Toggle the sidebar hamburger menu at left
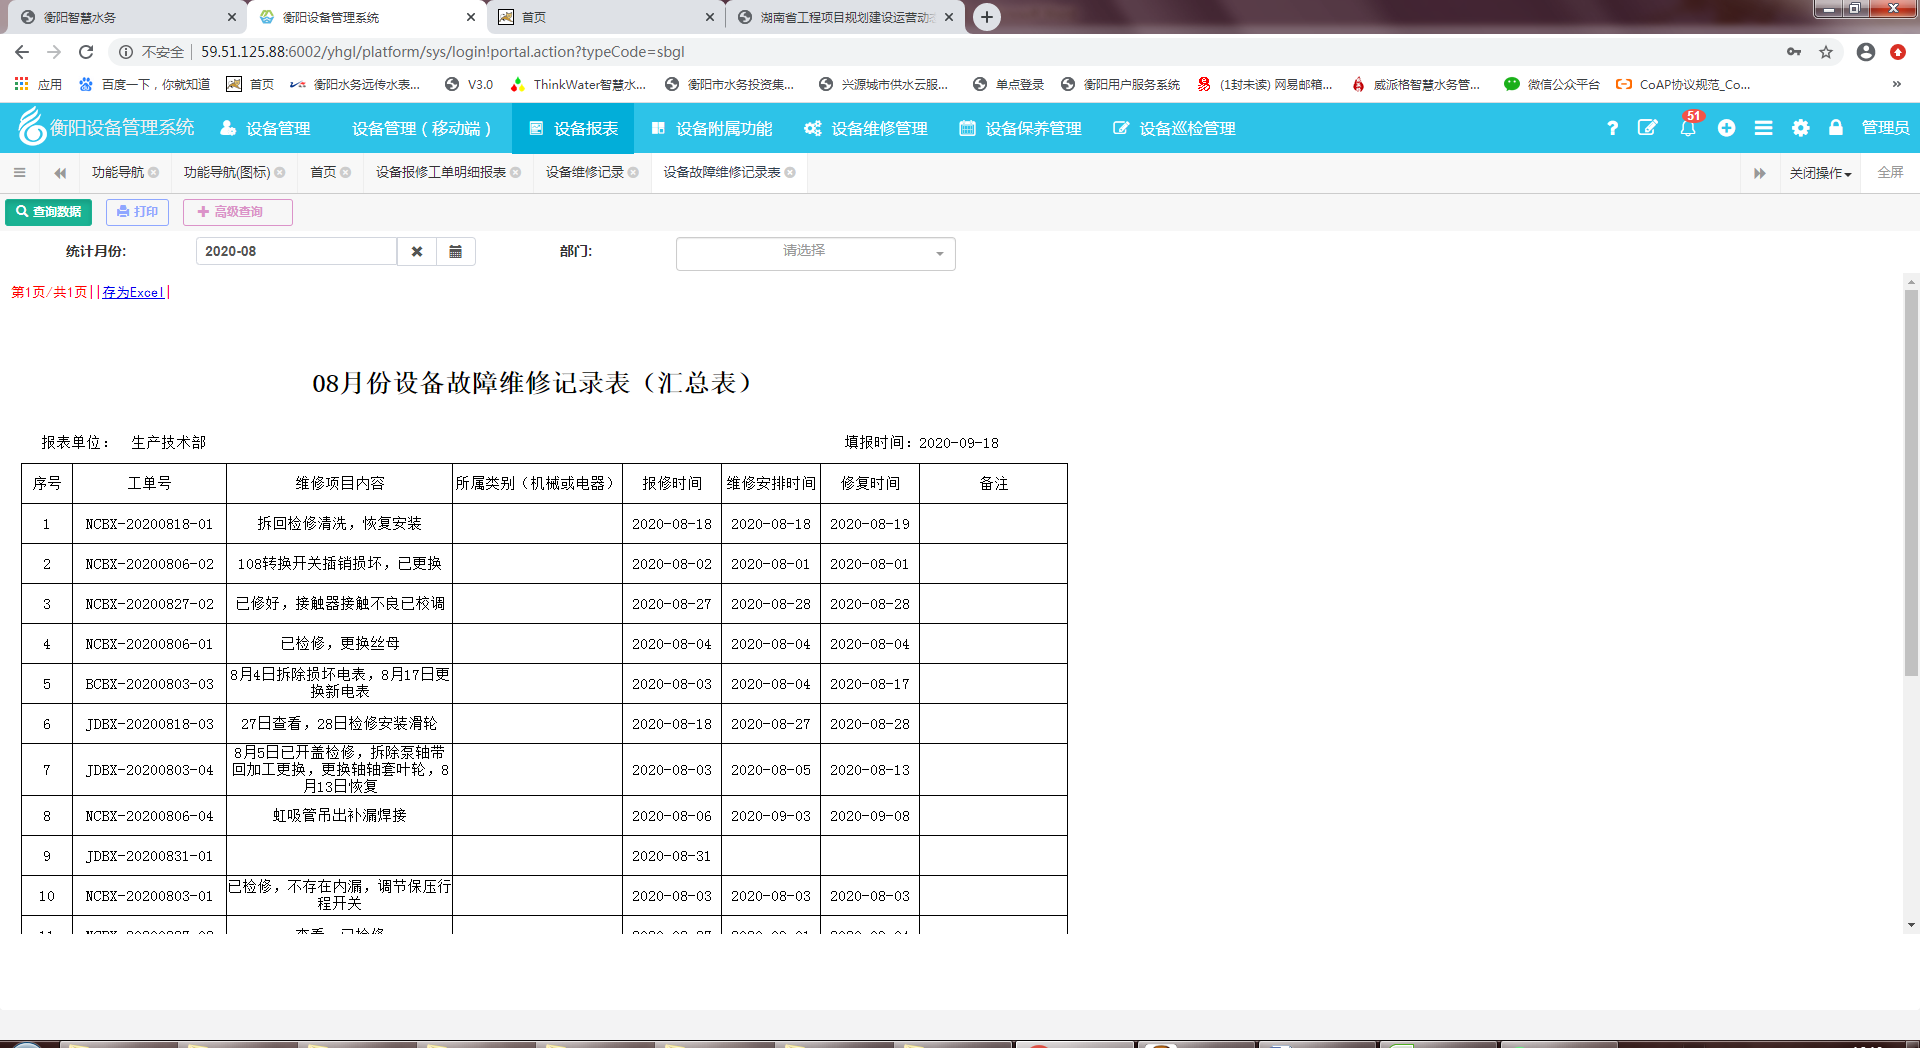 [x=19, y=173]
